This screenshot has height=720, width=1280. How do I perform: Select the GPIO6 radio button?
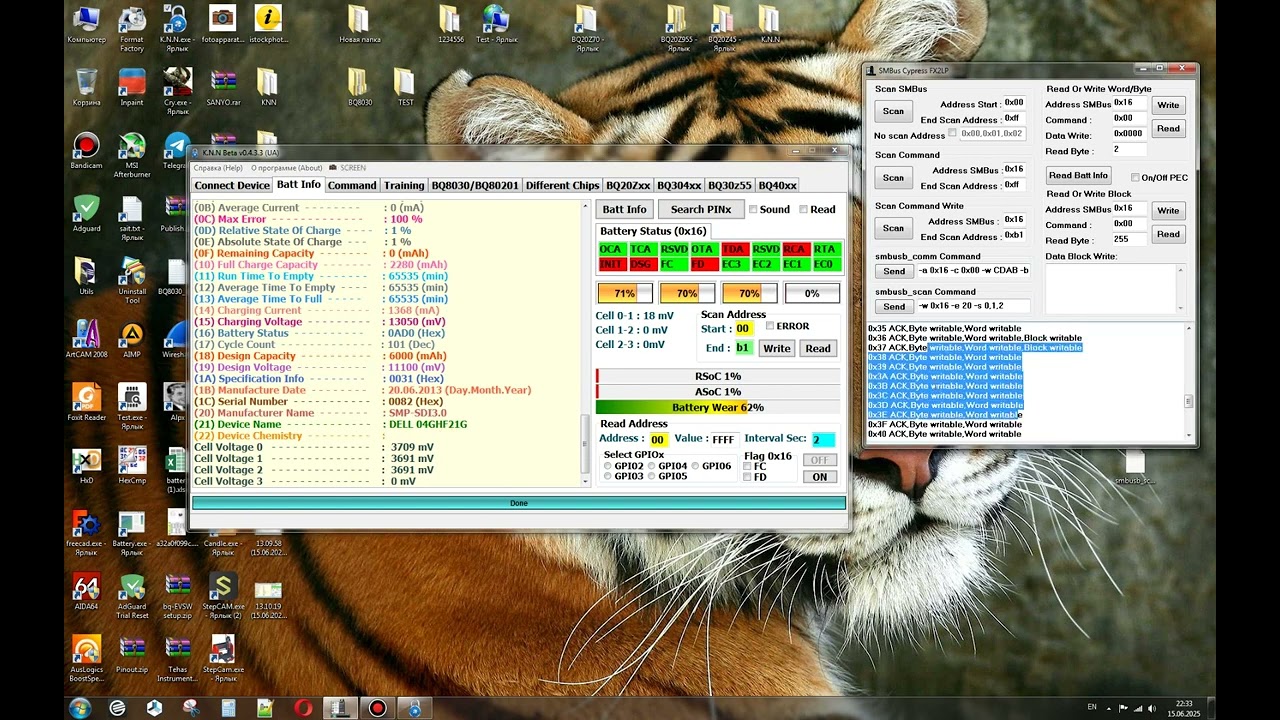[696, 466]
